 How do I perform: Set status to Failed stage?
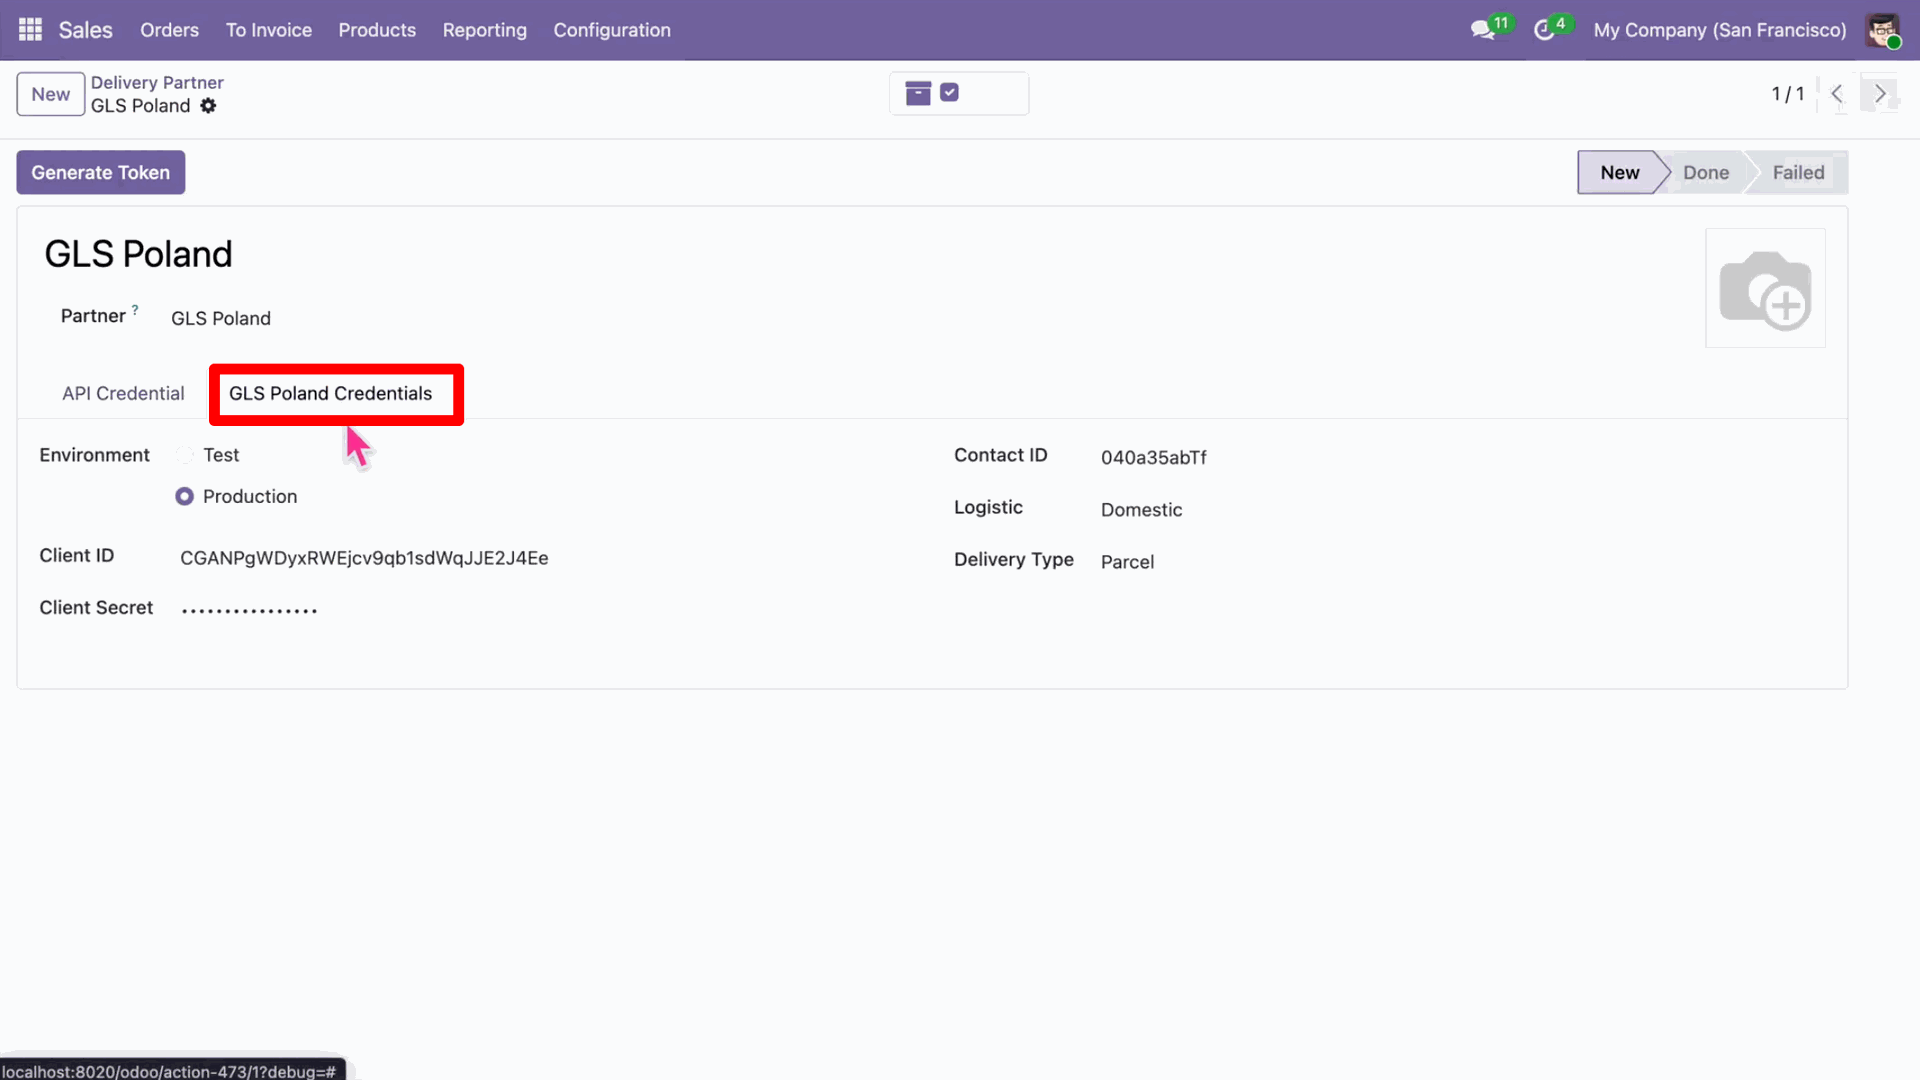pyautogui.click(x=1798, y=173)
